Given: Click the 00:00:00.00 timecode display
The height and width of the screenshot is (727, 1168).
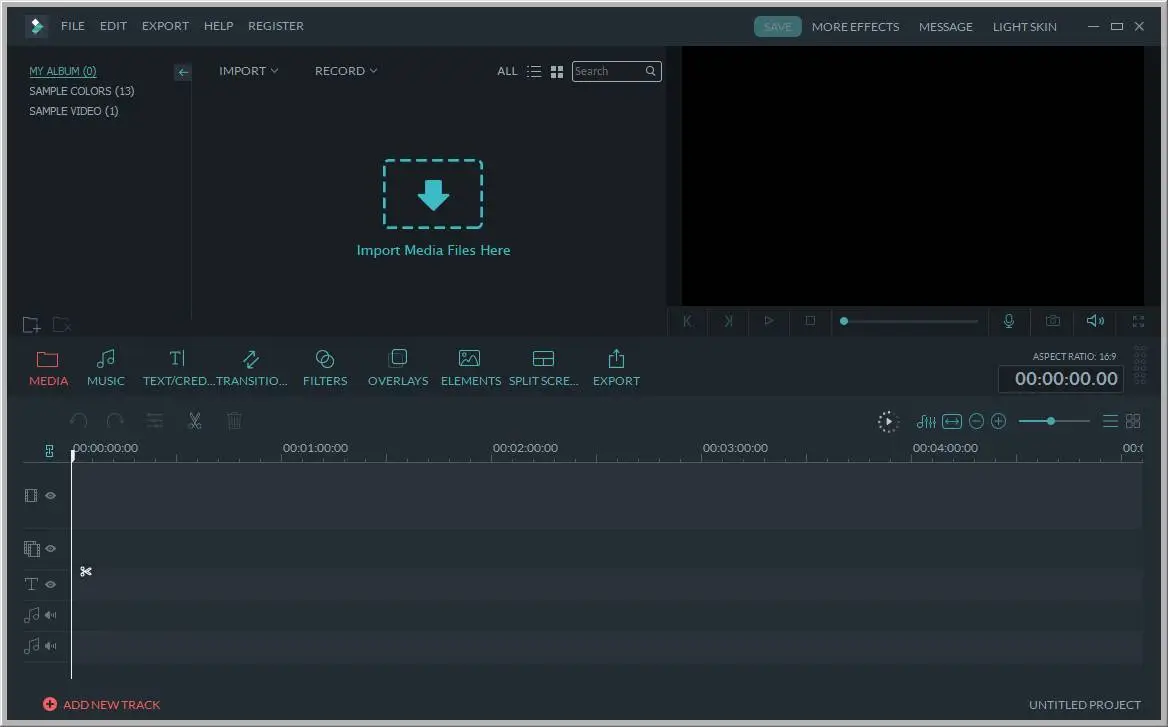Looking at the screenshot, I should click(x=1061, y=379).
